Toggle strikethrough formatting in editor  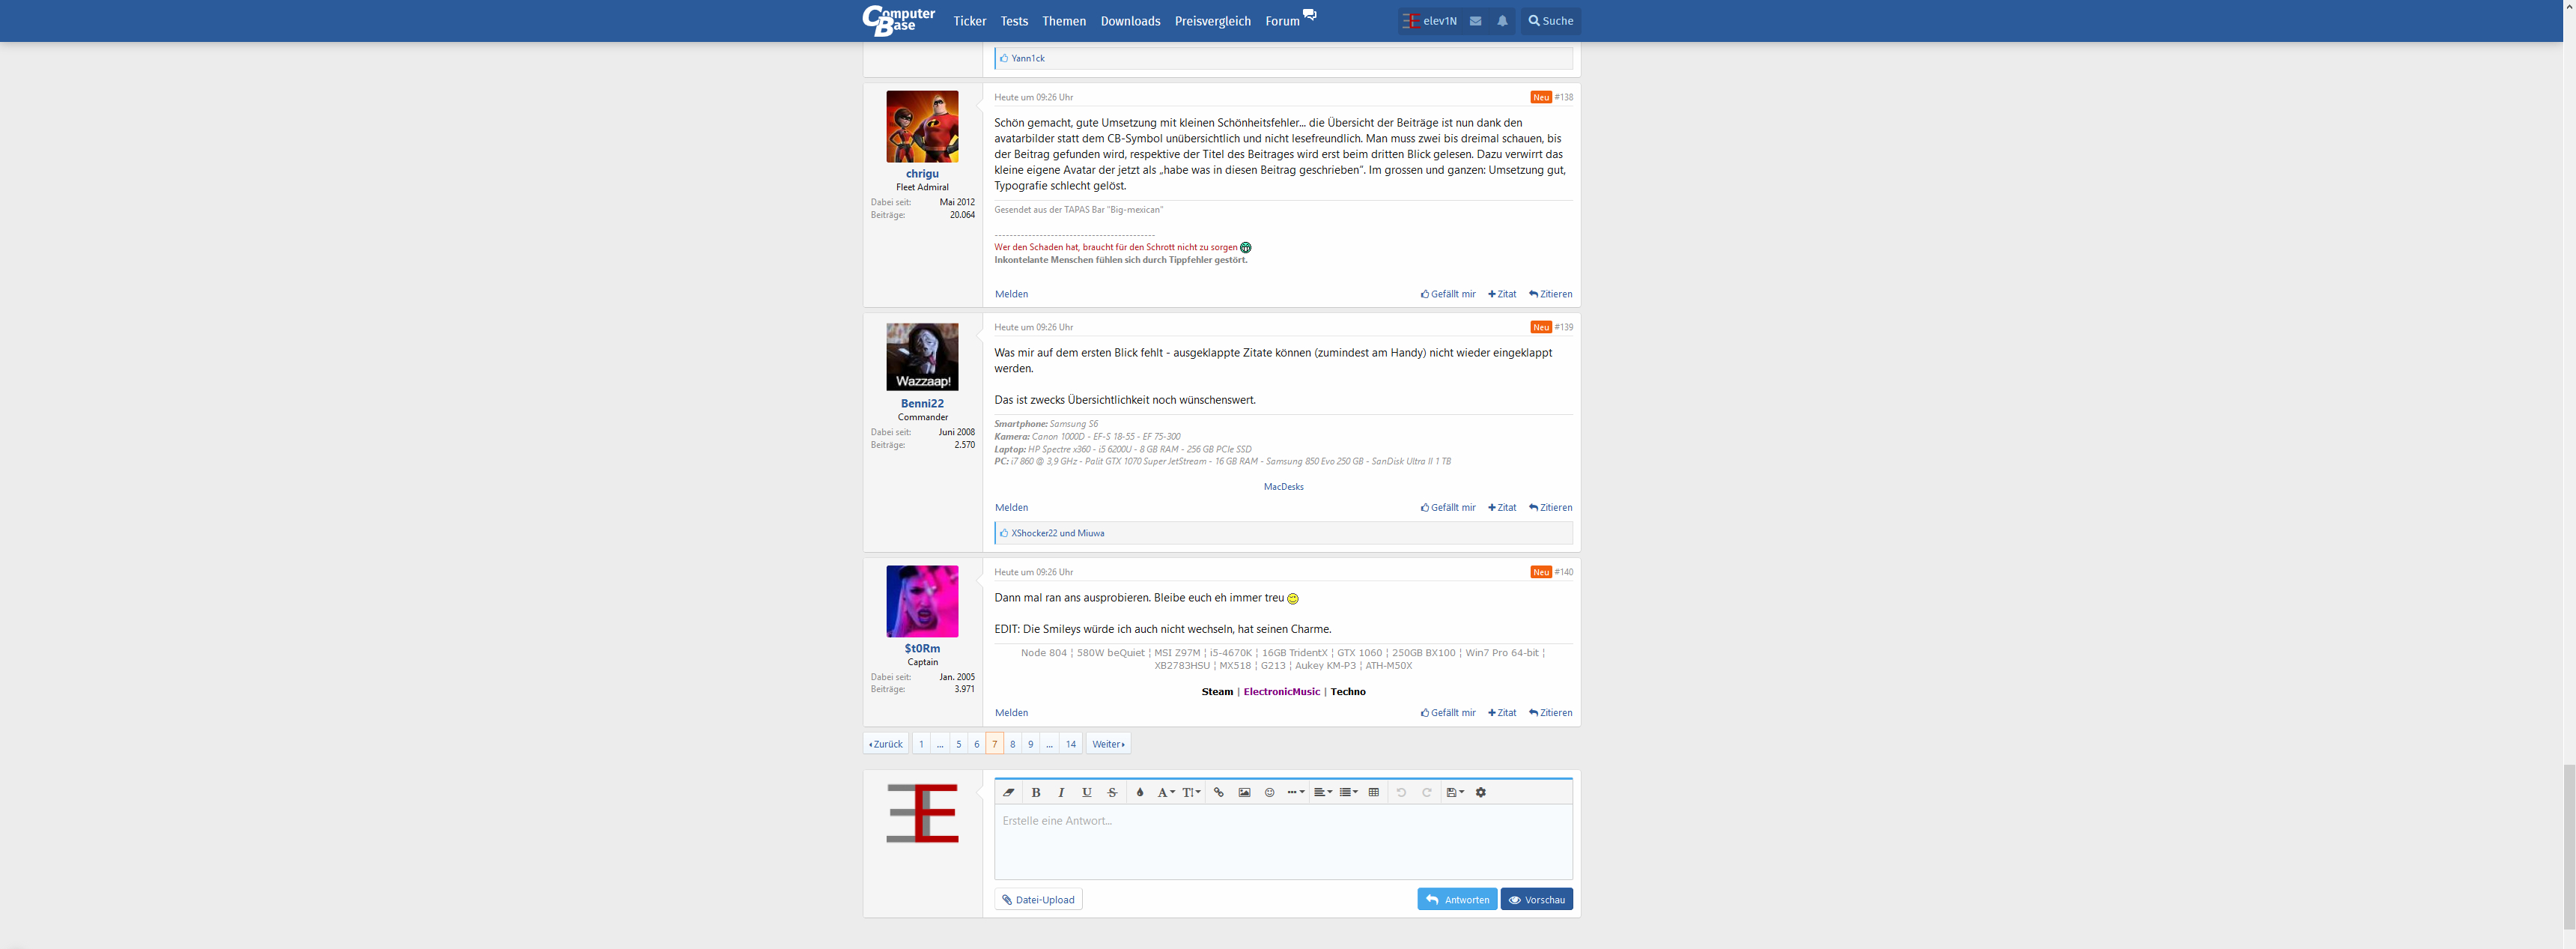1112,792
